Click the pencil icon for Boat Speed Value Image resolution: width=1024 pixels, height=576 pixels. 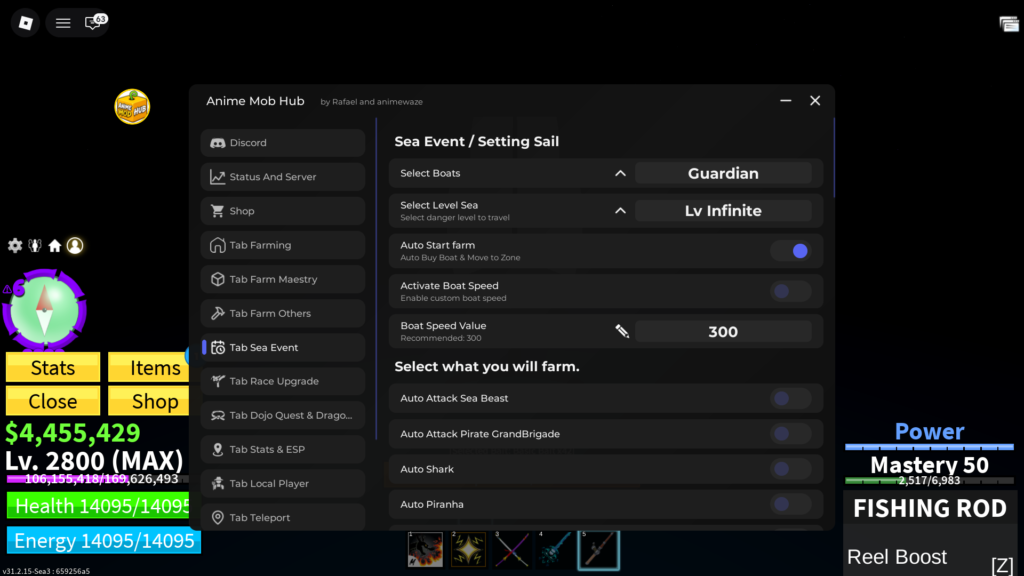click(x=622, y=331)
